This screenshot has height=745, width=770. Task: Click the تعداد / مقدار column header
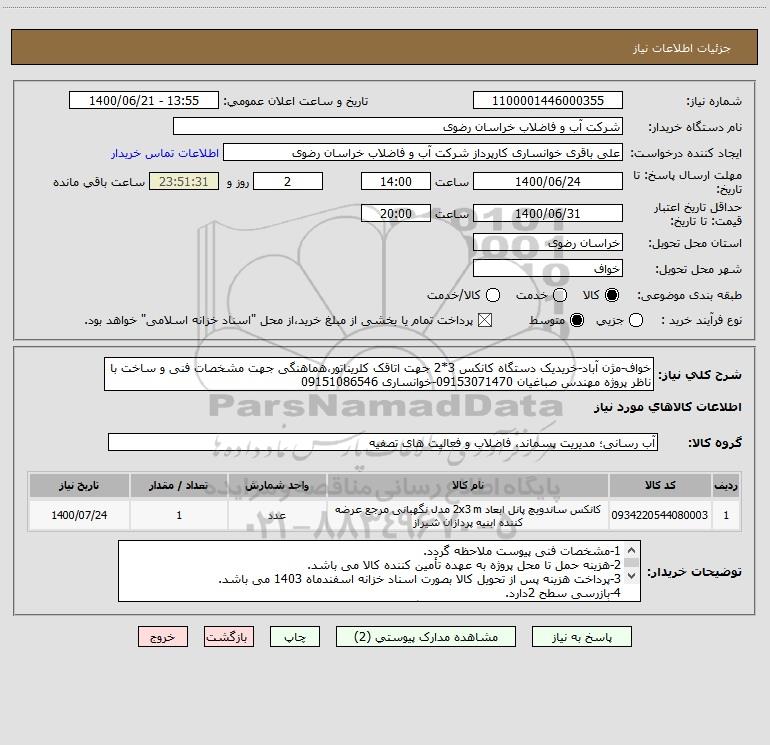[179, 485]
